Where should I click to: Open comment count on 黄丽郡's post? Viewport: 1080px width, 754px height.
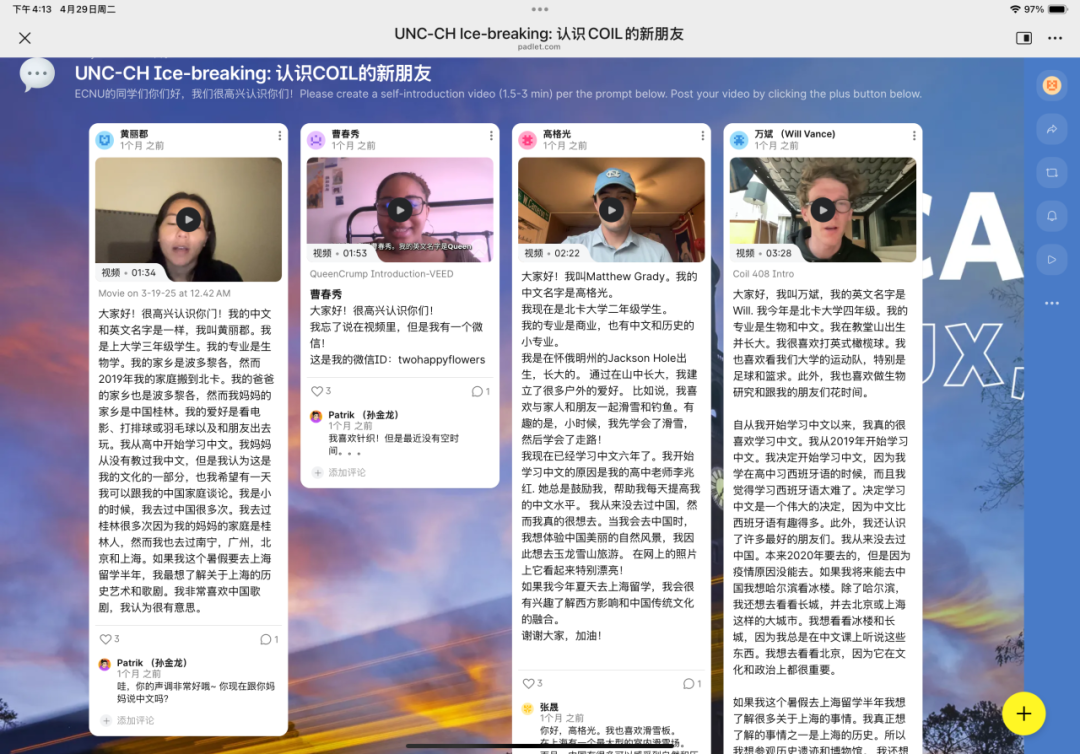[x=269, y=639]
